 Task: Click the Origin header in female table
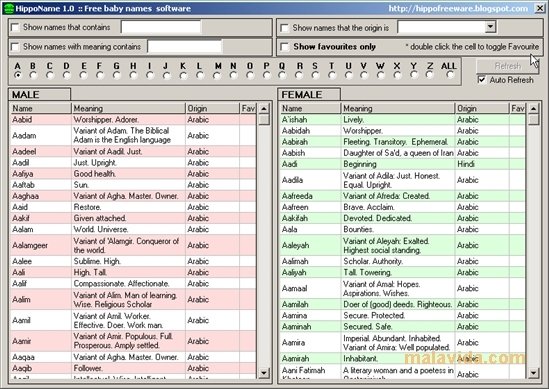coord(482,108)
